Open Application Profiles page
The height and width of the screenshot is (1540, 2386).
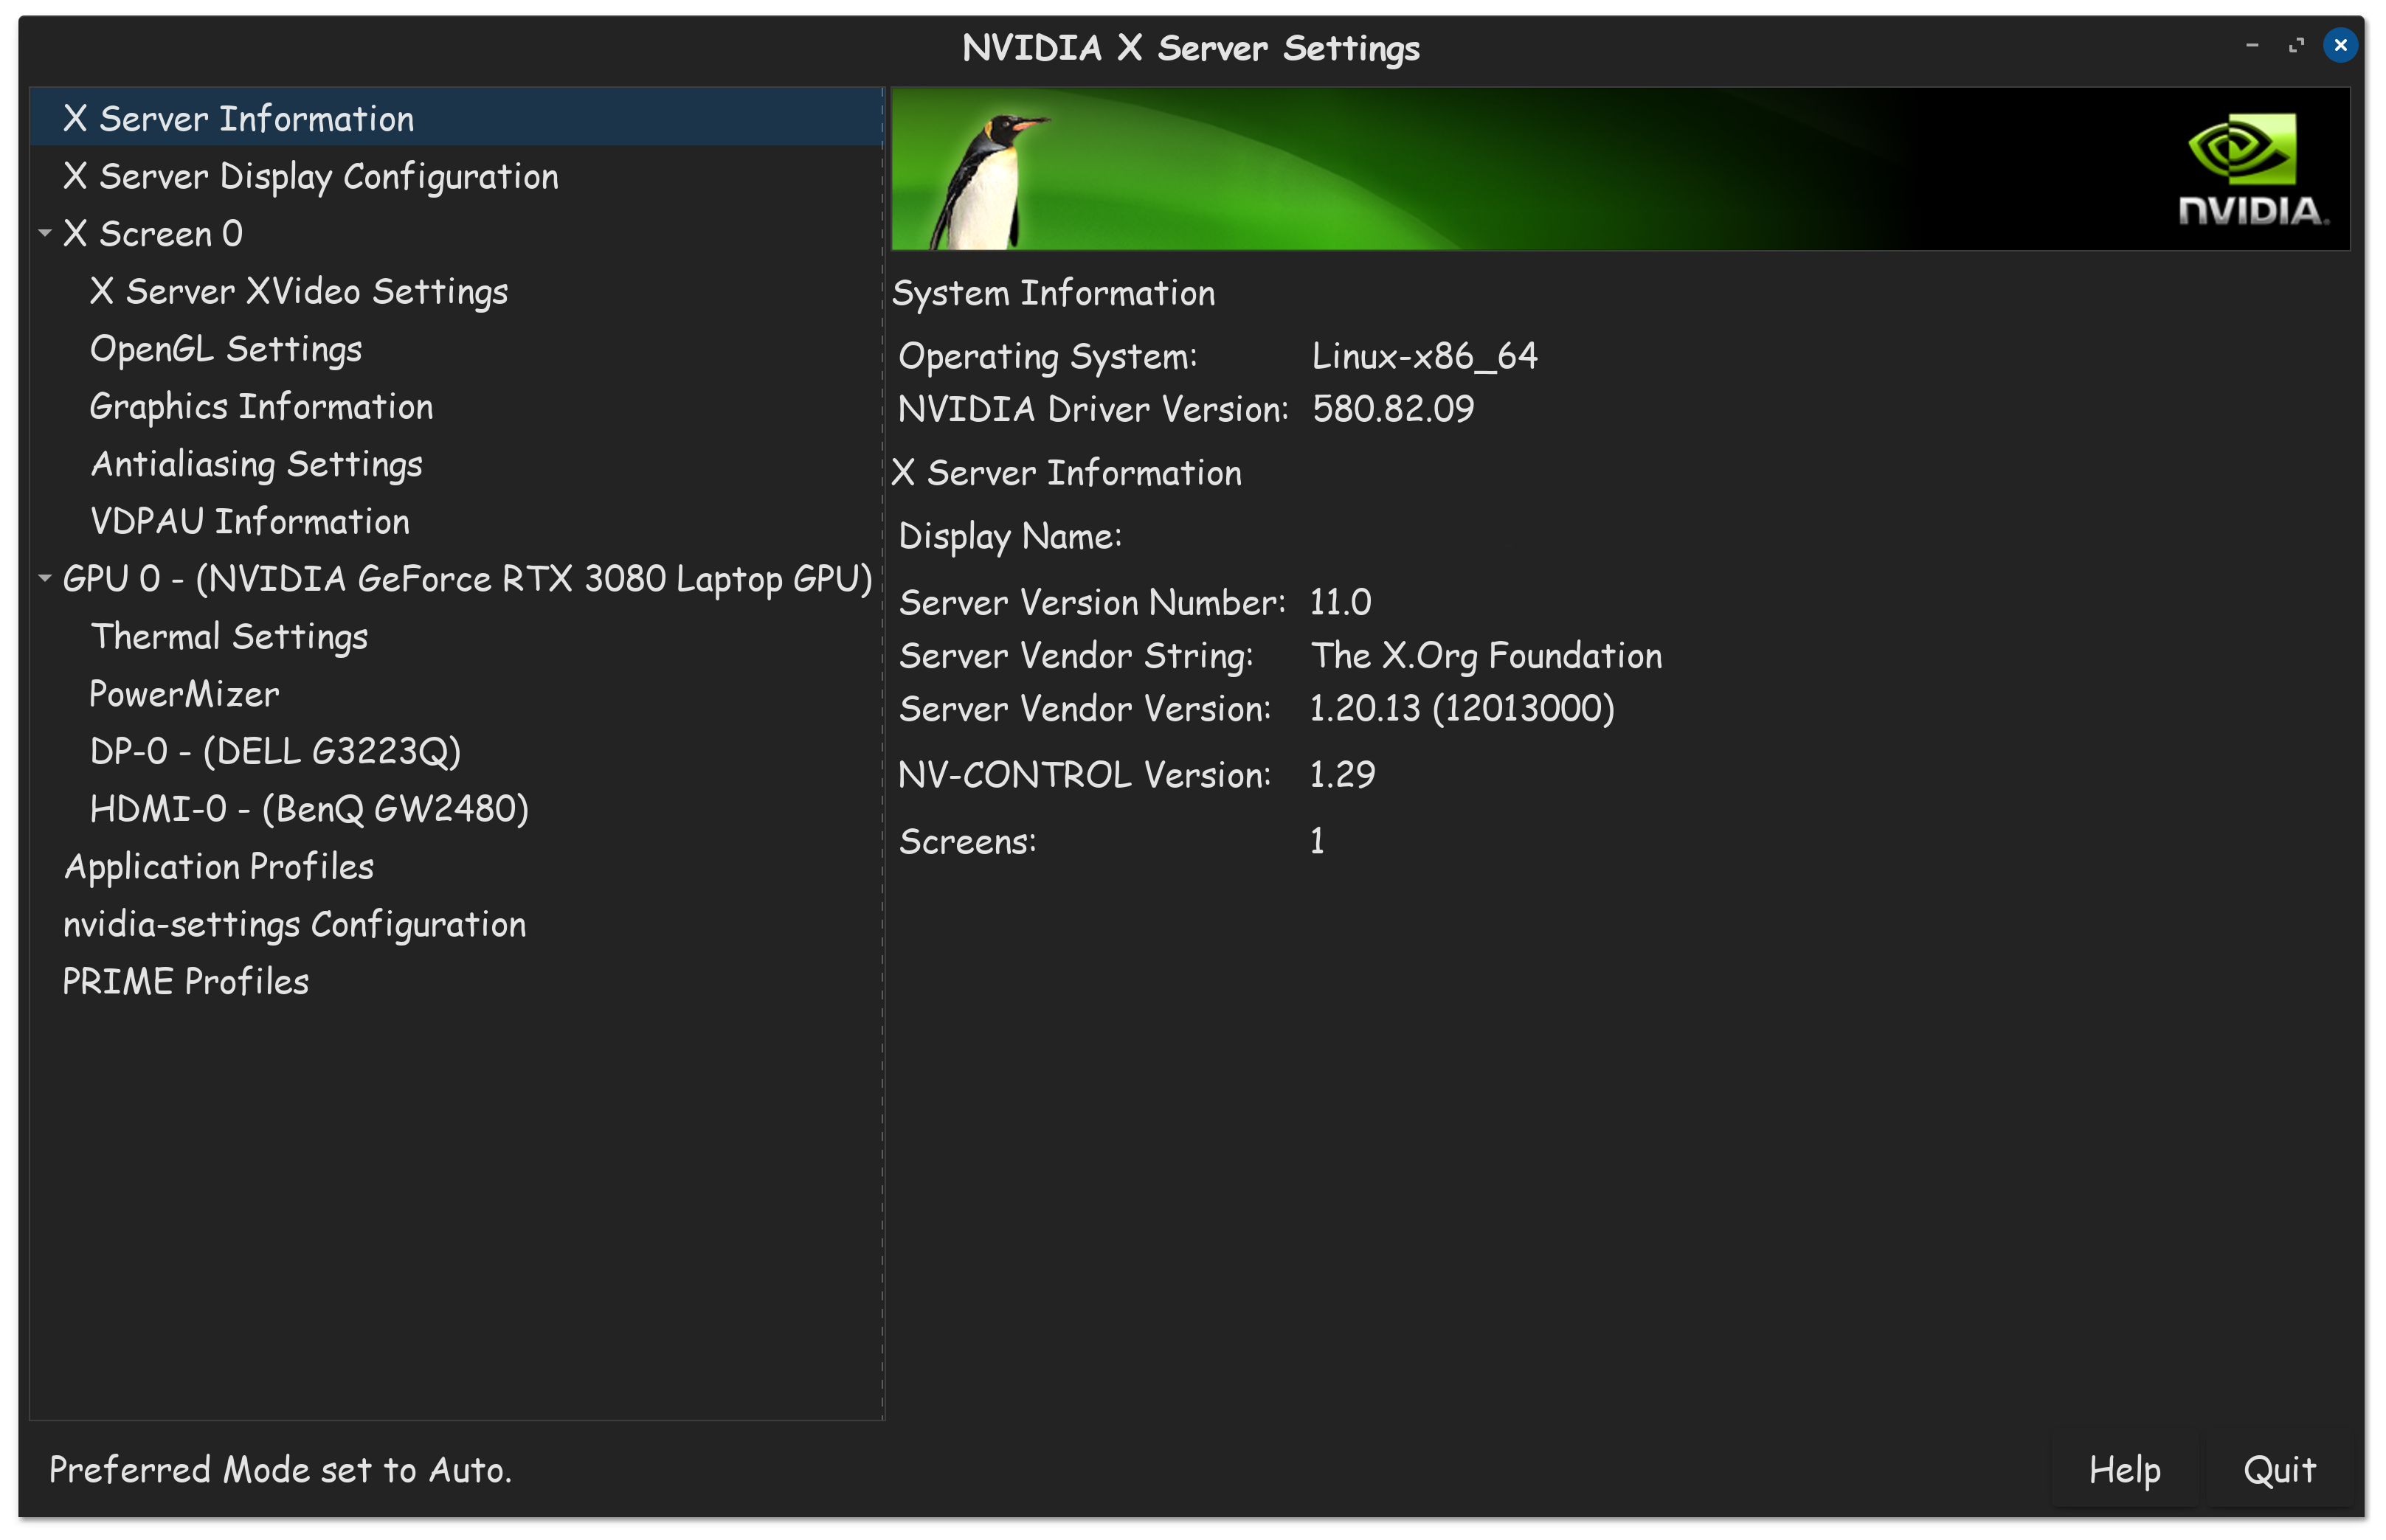click(218, 867)
